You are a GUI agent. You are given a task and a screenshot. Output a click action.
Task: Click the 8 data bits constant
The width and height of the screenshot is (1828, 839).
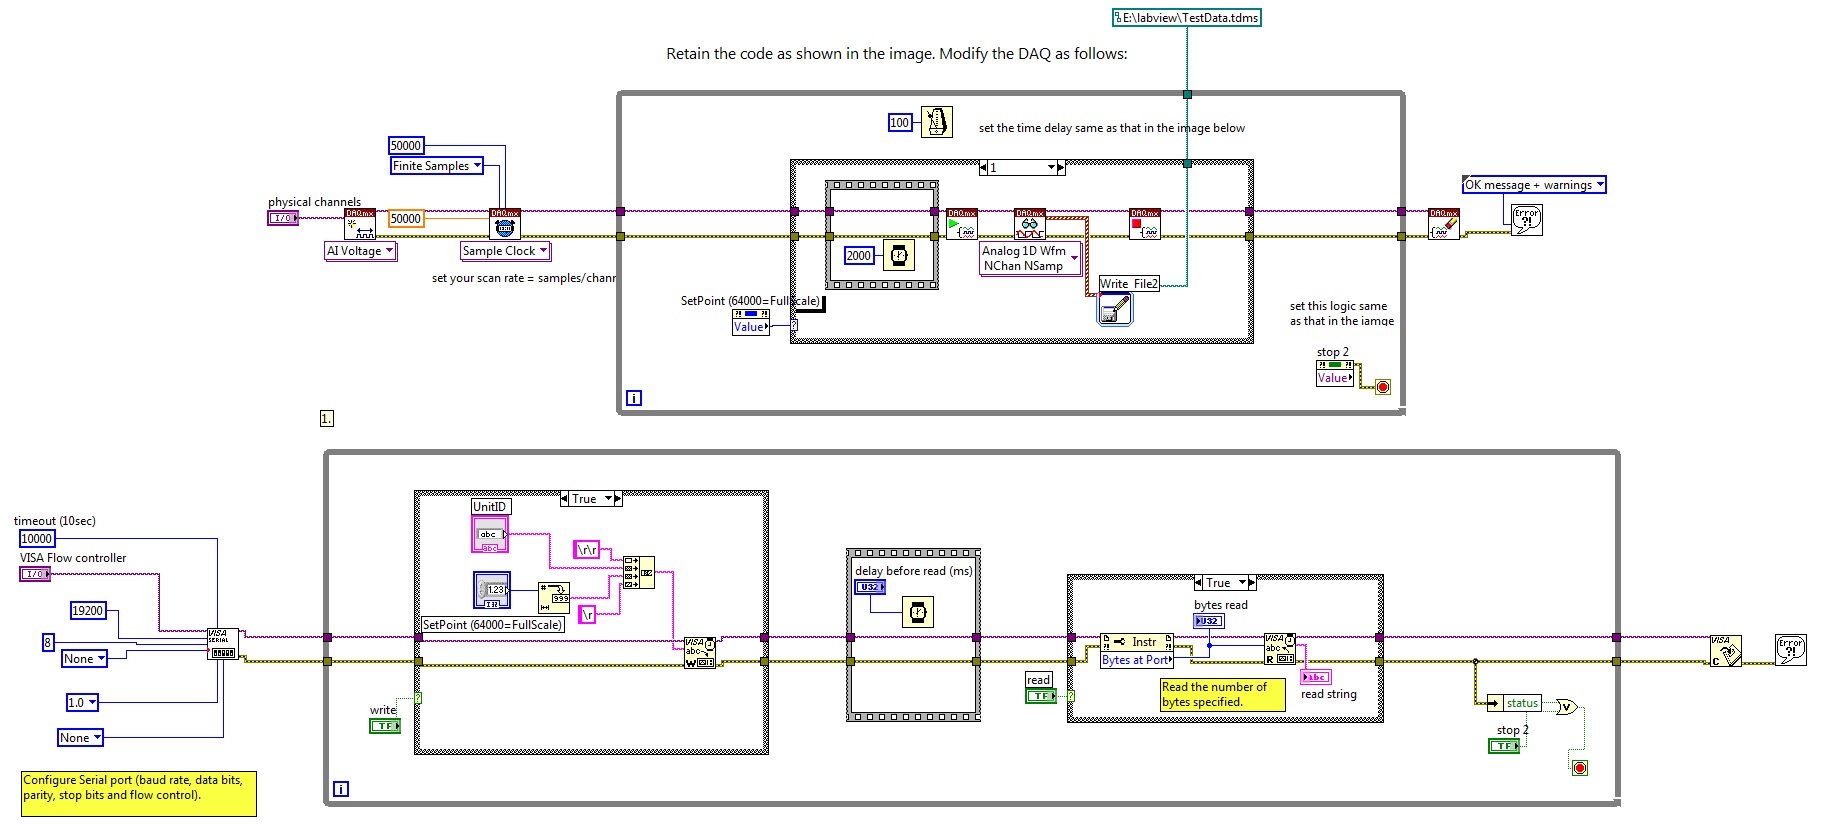[47, 642]
